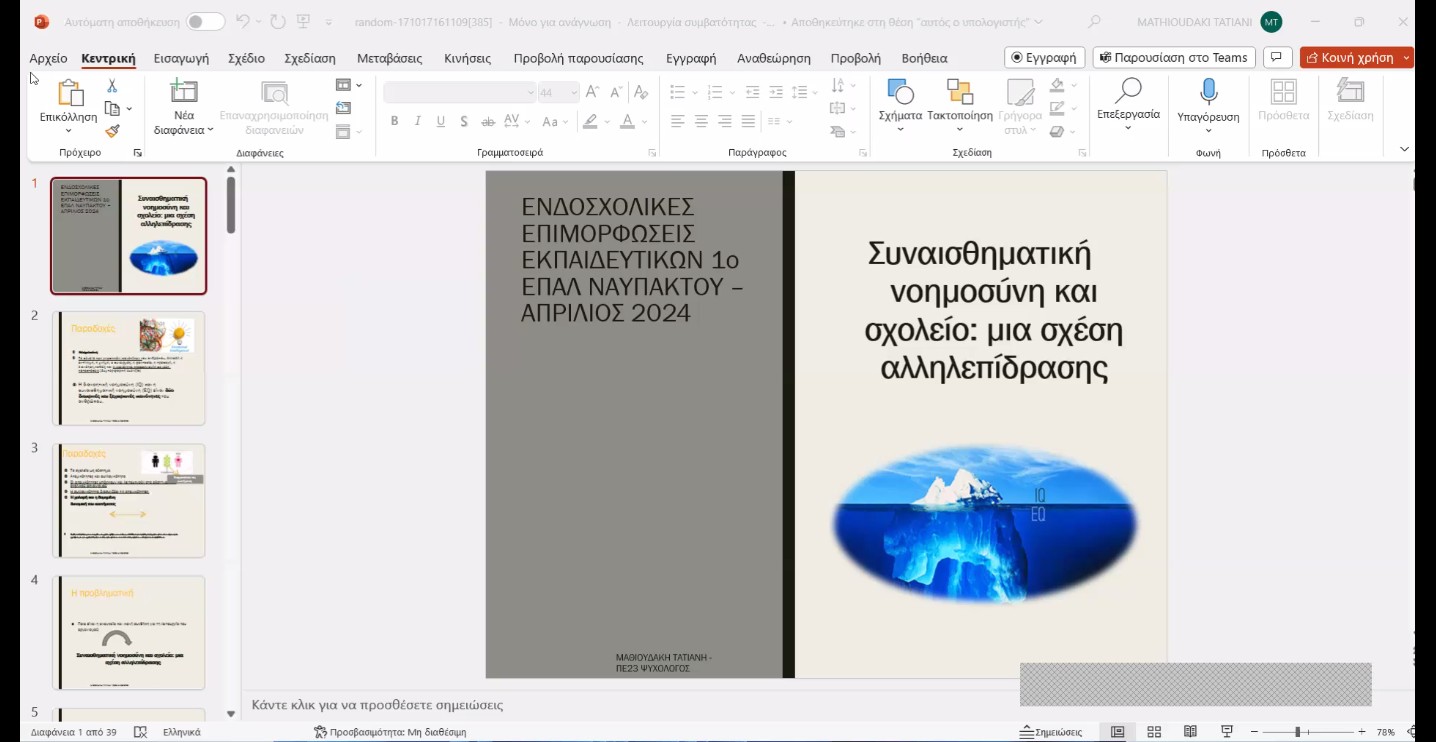Click the slide layout icon

[x=344, y=85]
